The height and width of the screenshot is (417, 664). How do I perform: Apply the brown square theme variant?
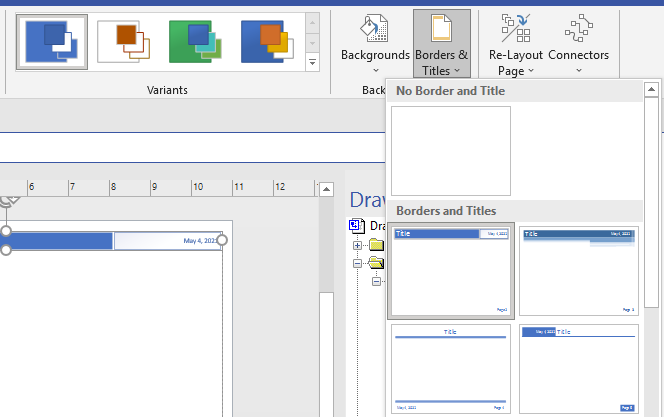[x=124, y=42]
